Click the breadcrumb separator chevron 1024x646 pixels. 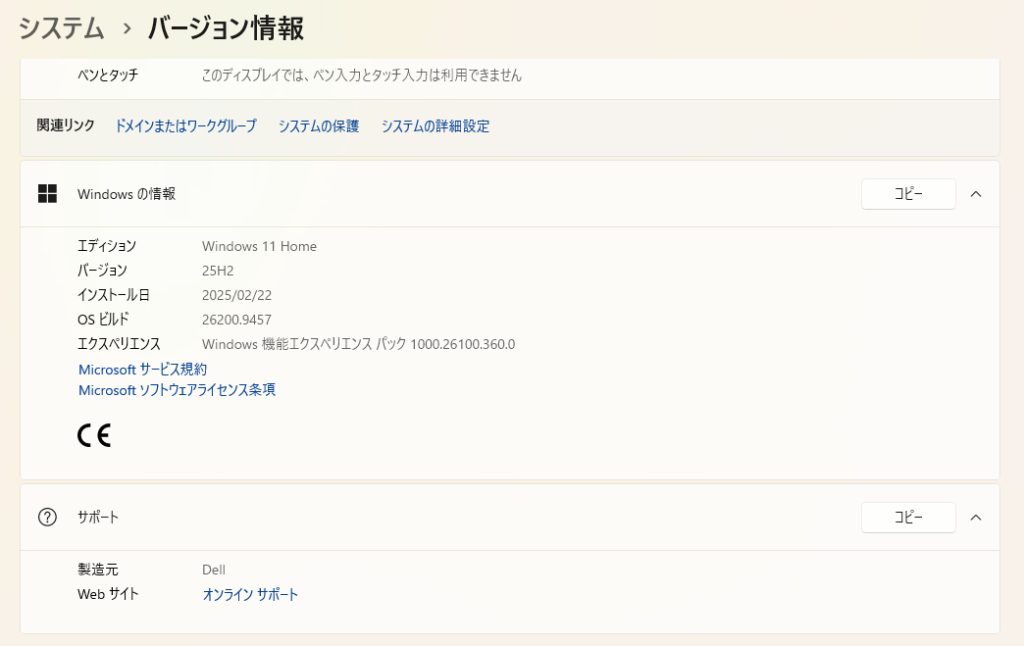[x=127, y=29]
